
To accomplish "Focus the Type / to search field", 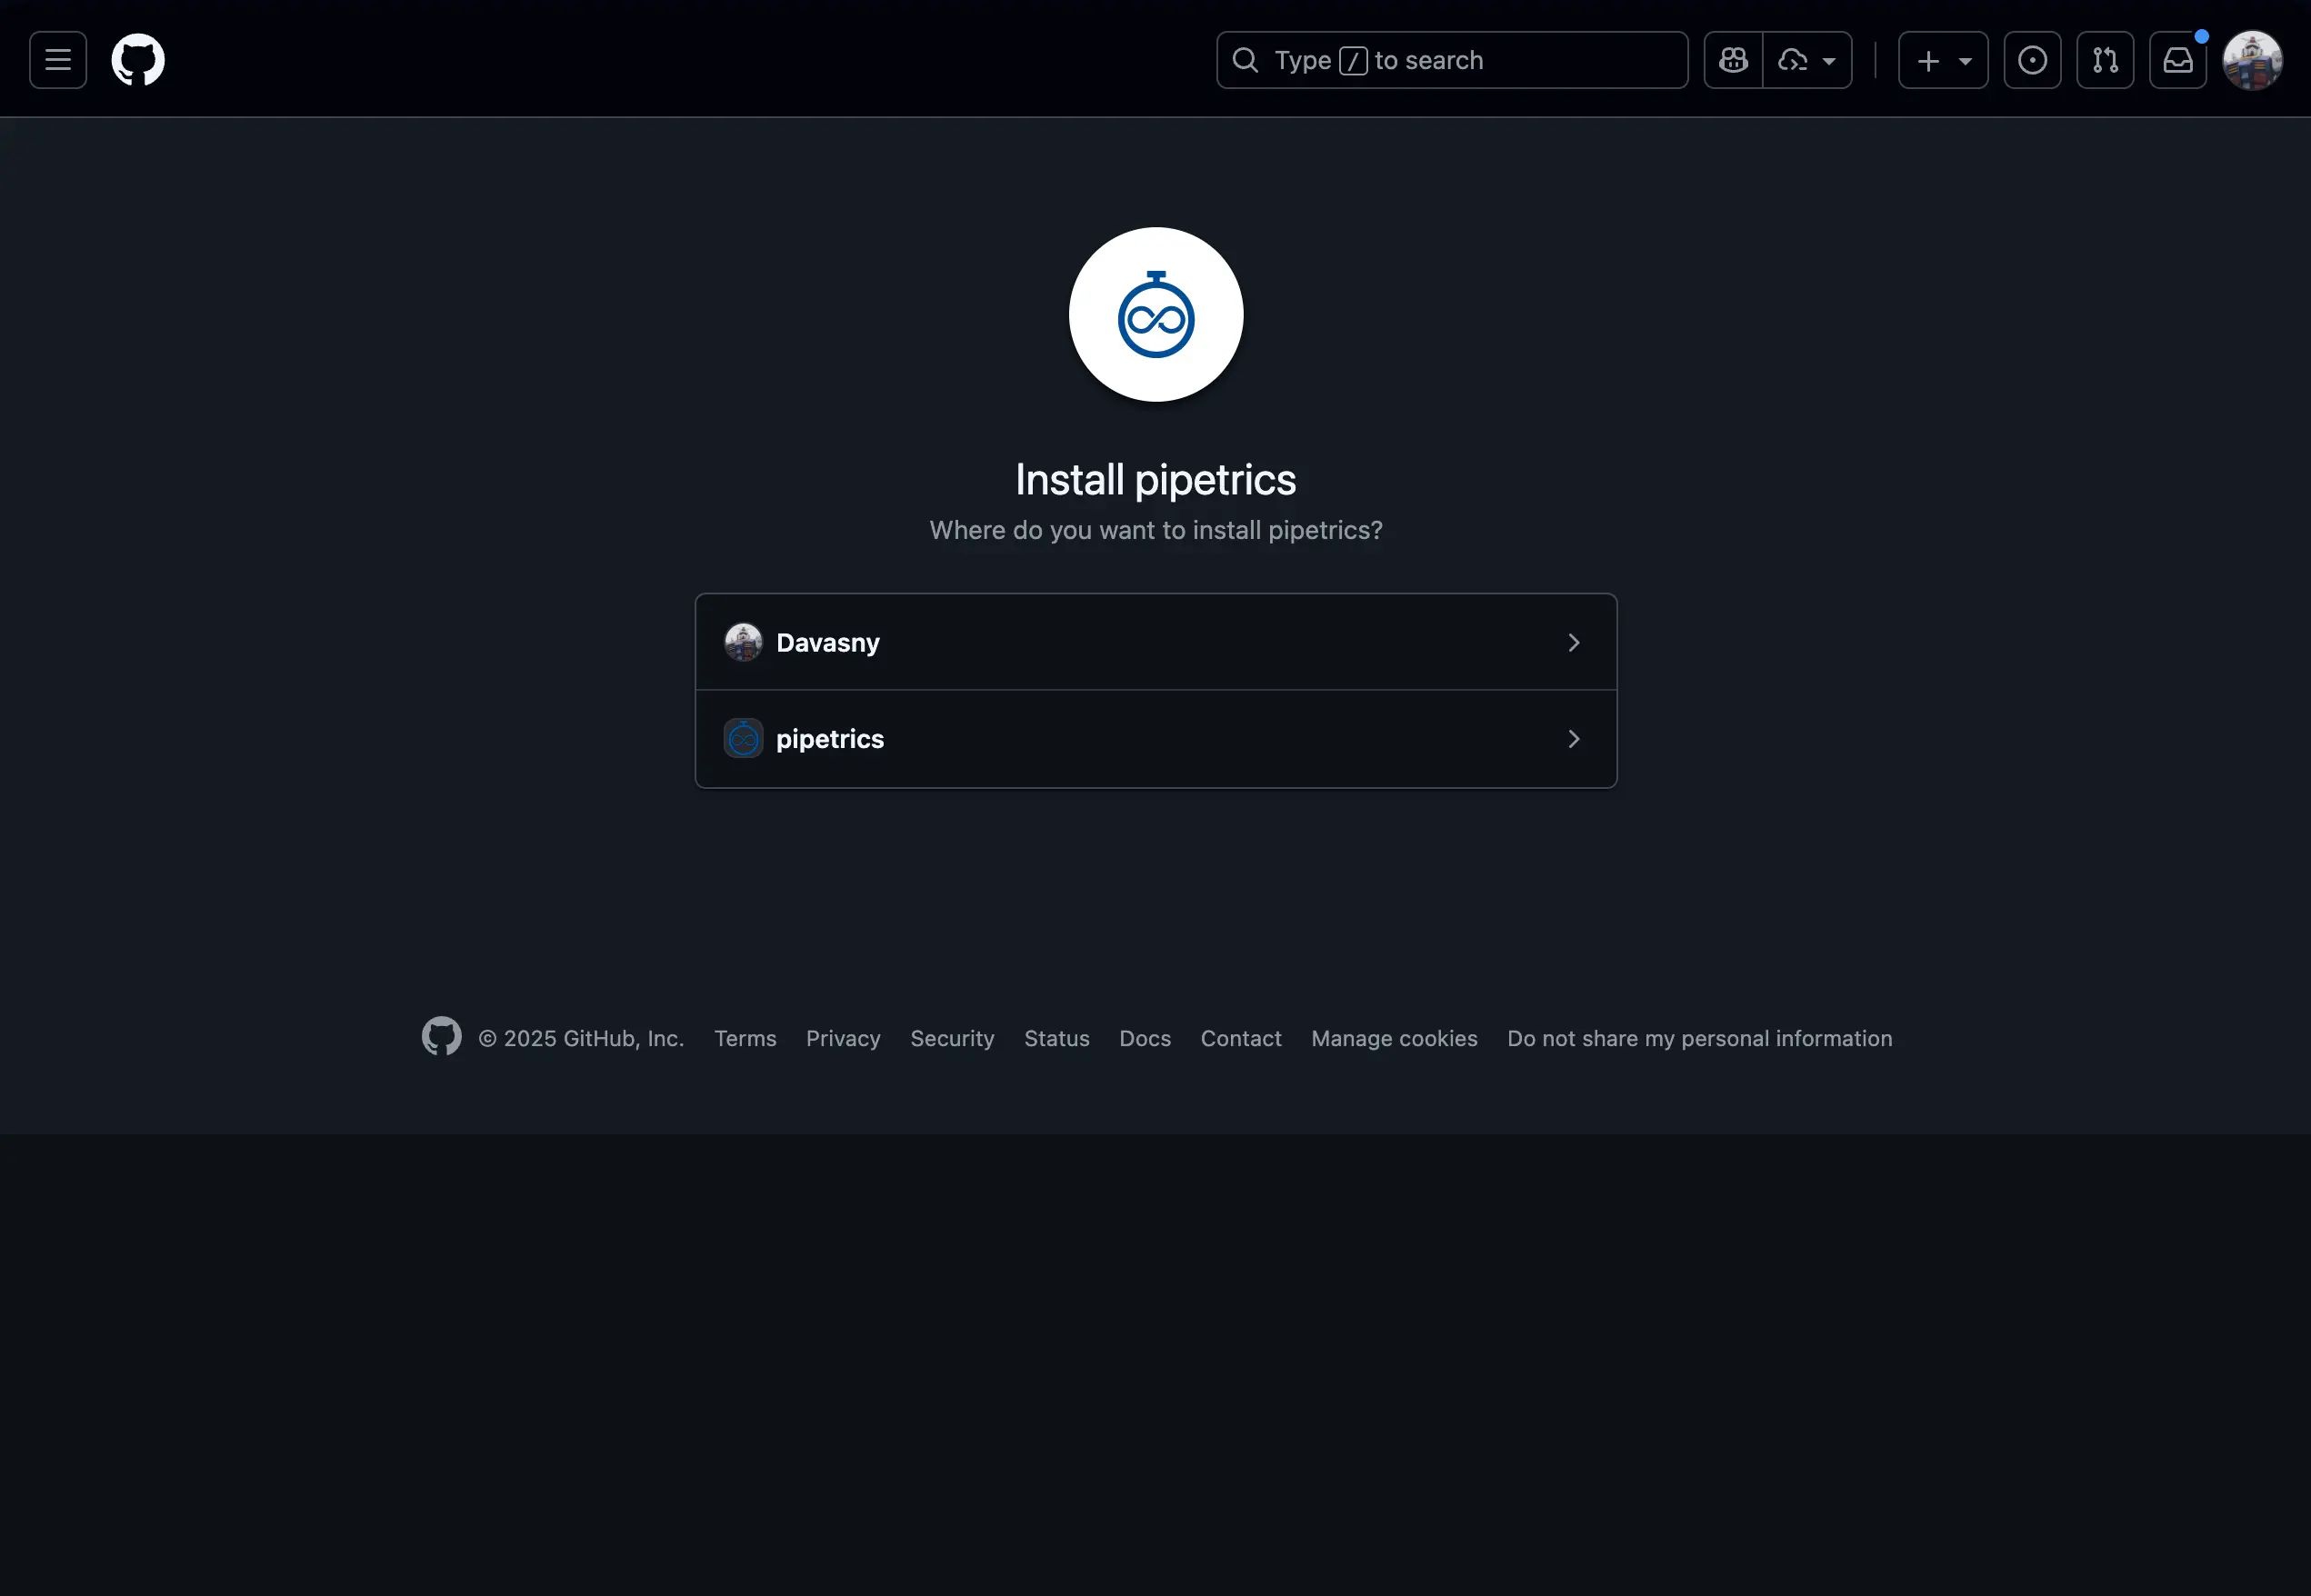I will coord(1452,60).
